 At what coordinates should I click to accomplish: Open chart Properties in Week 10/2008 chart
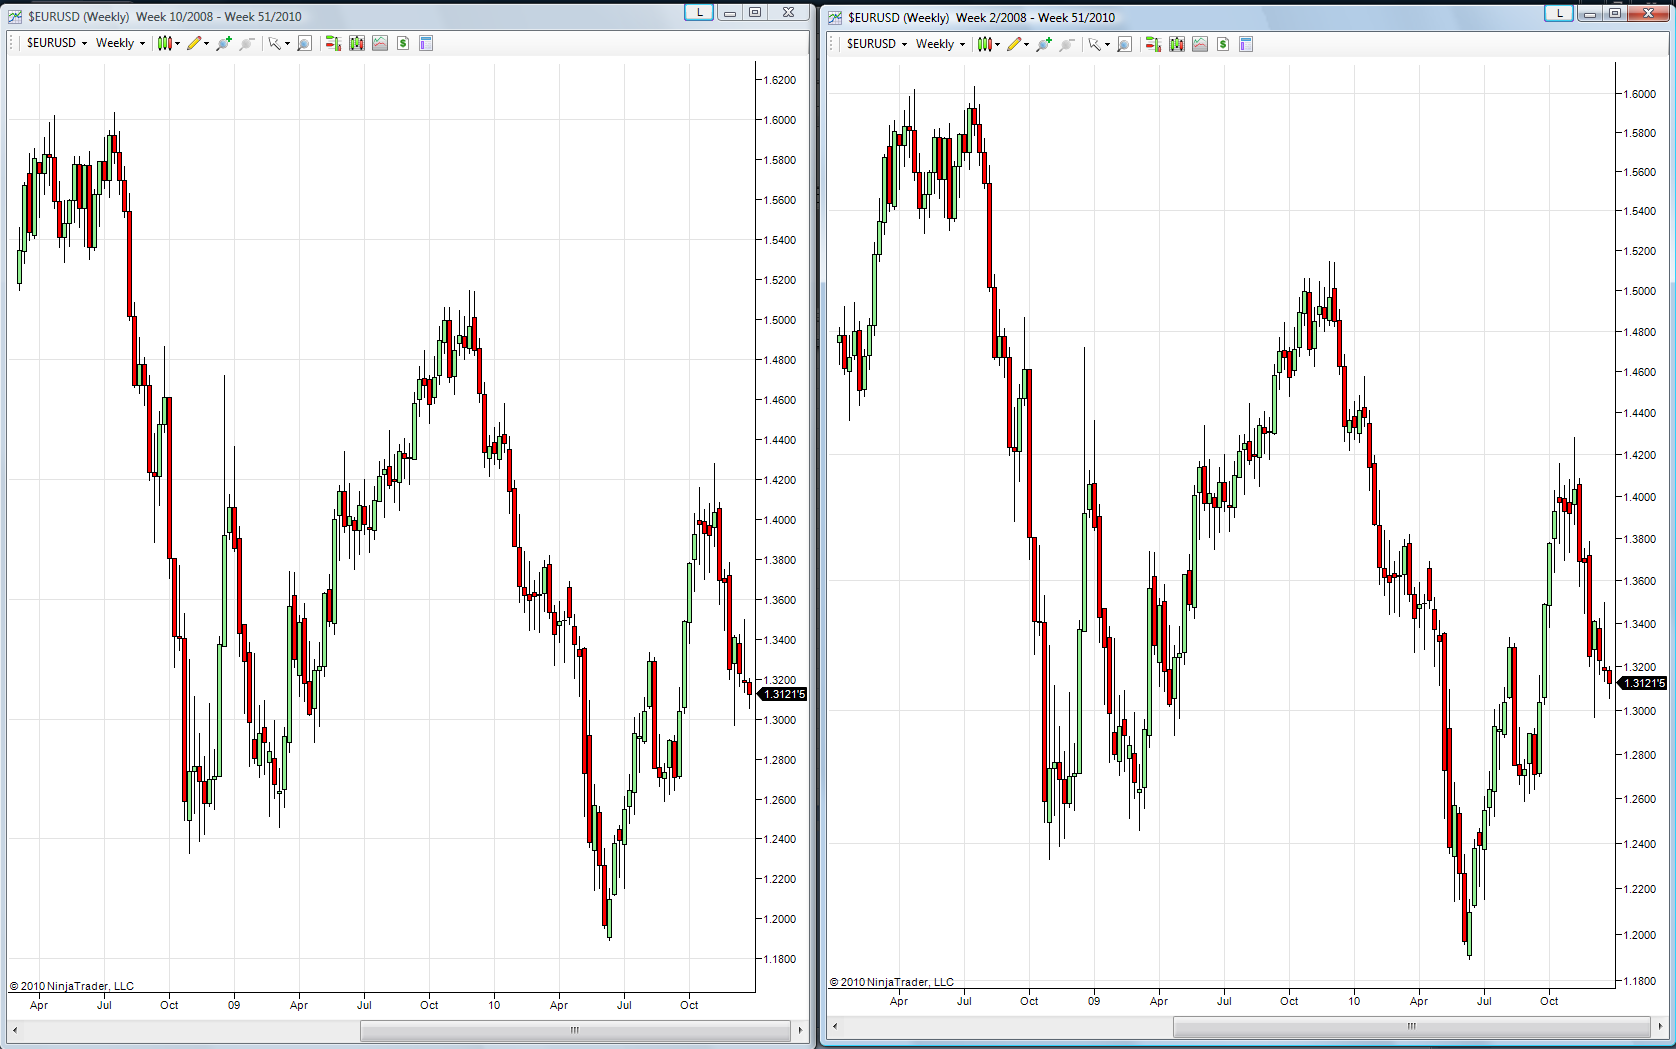click(426, 43)
